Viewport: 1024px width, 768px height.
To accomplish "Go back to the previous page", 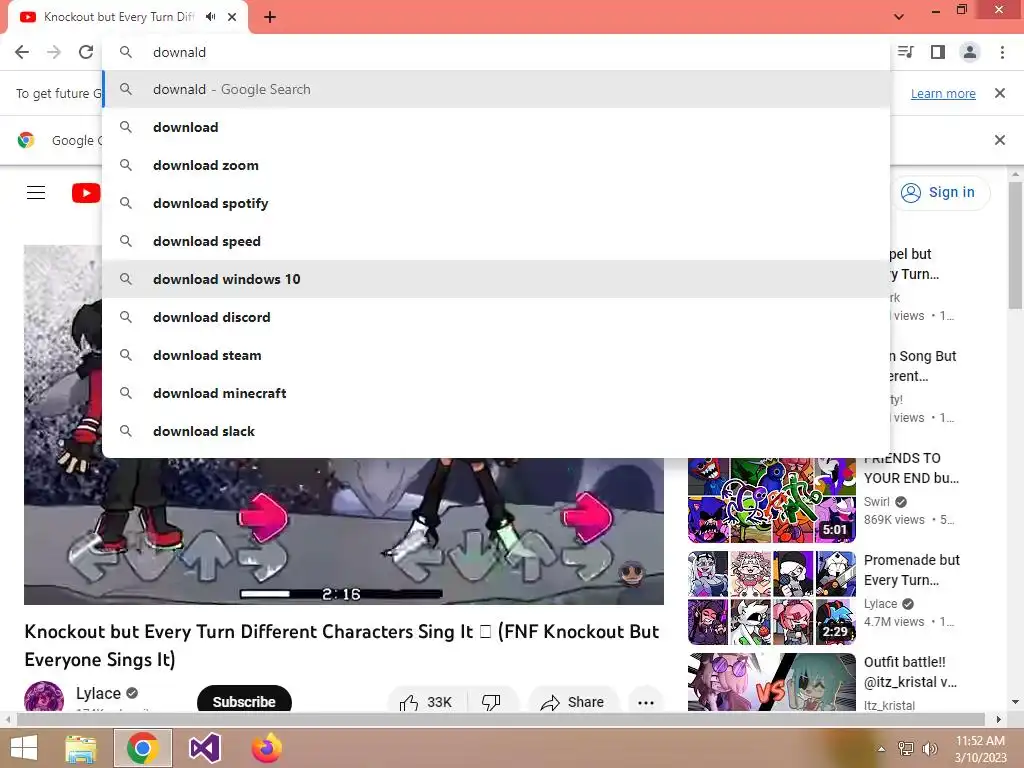I will point(22,52).
